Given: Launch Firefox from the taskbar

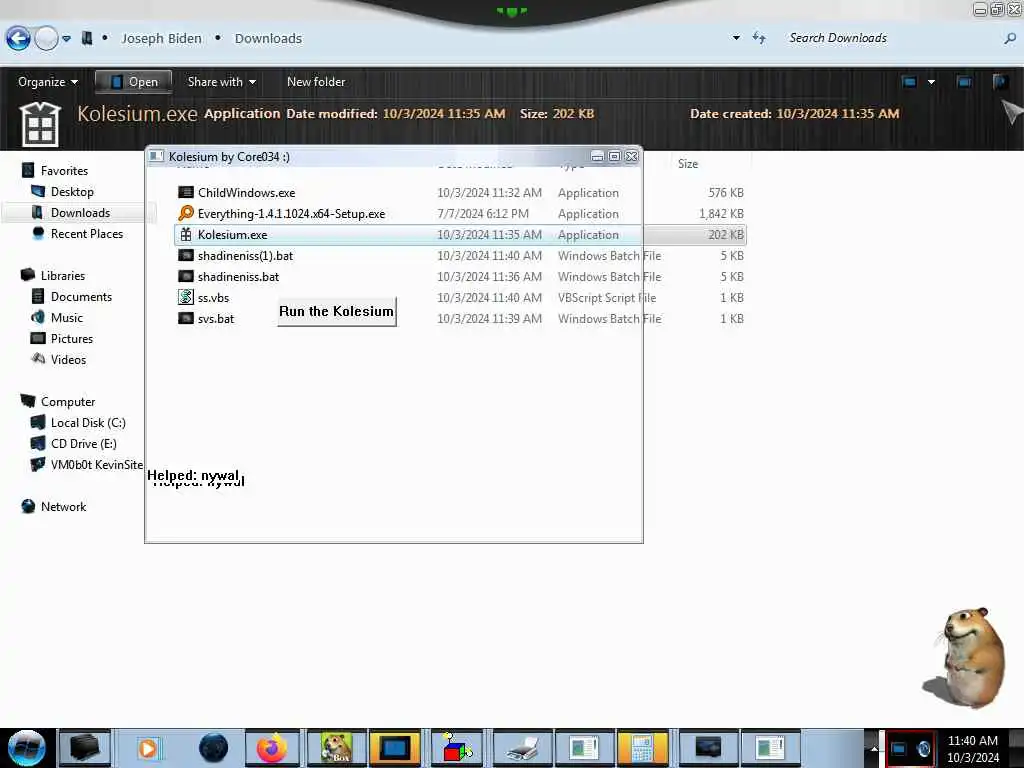Looking at the screenshot, I should 272,748.
